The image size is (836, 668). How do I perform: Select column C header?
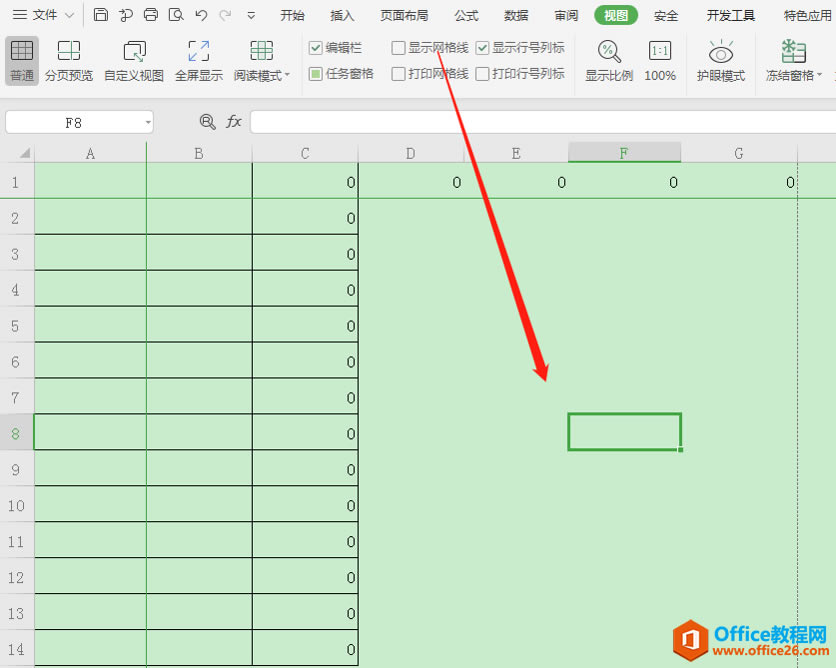pyautogui.click(x=305, y=154)
